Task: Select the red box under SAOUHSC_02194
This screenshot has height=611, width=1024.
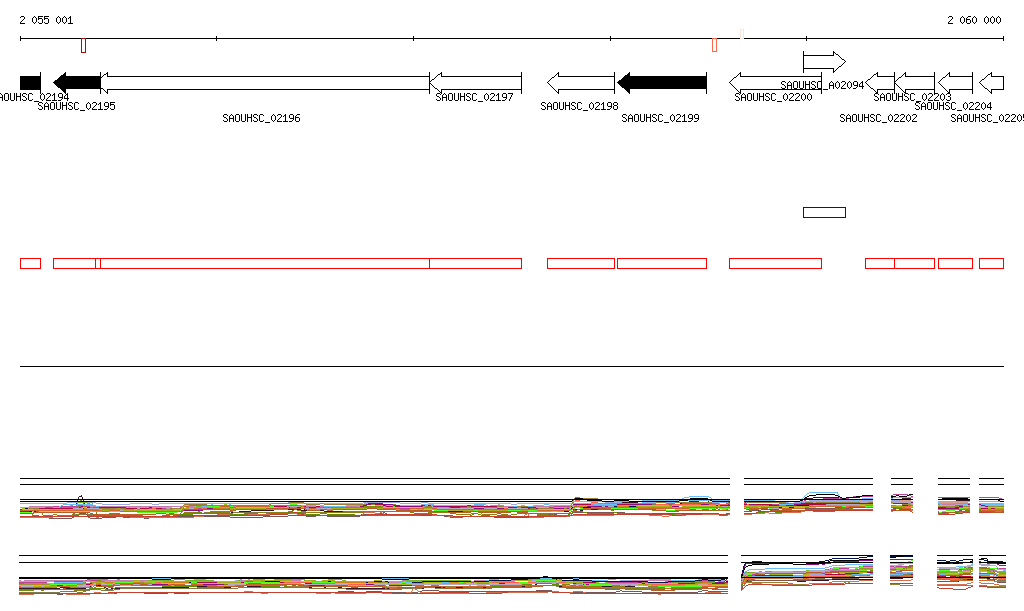Action: [30, 264]
